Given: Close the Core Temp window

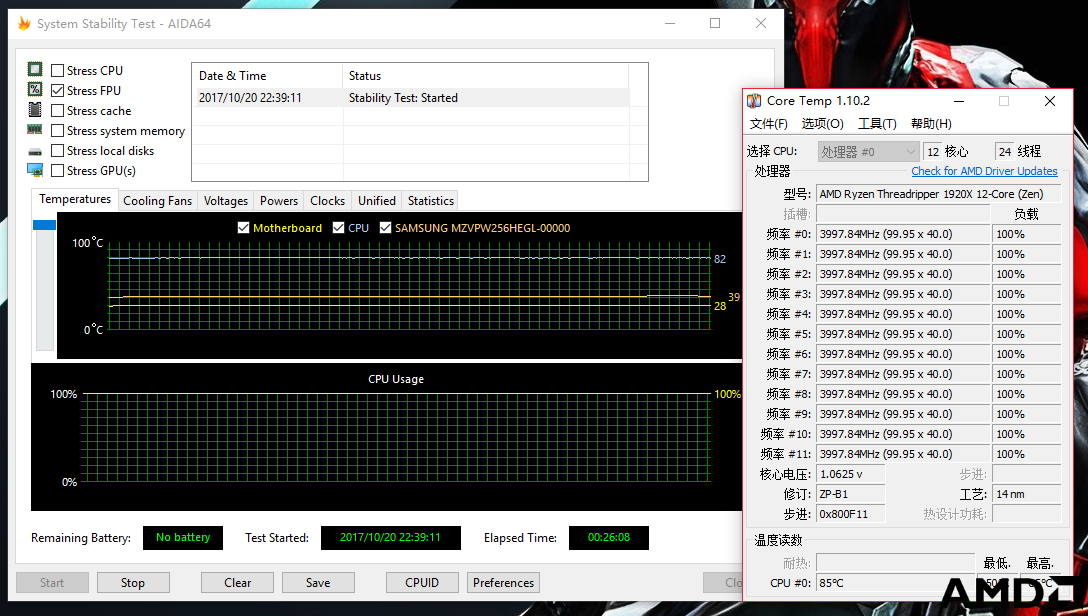Looking at the screenshot, I should [1050, 101].
